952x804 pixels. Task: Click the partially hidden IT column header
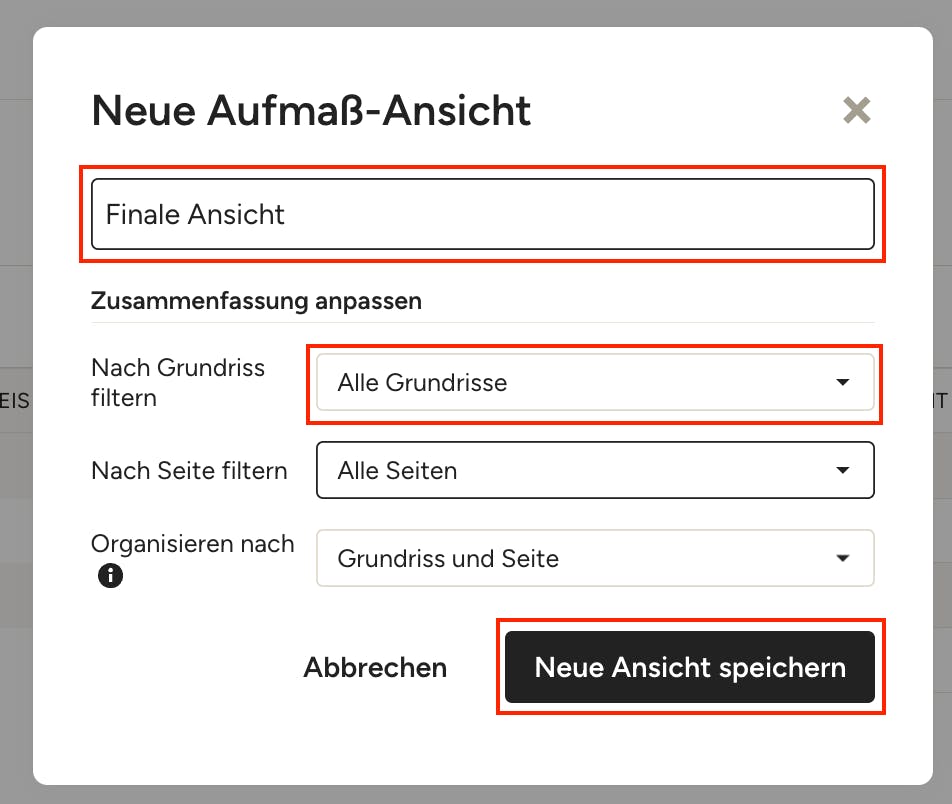[940, 401]
